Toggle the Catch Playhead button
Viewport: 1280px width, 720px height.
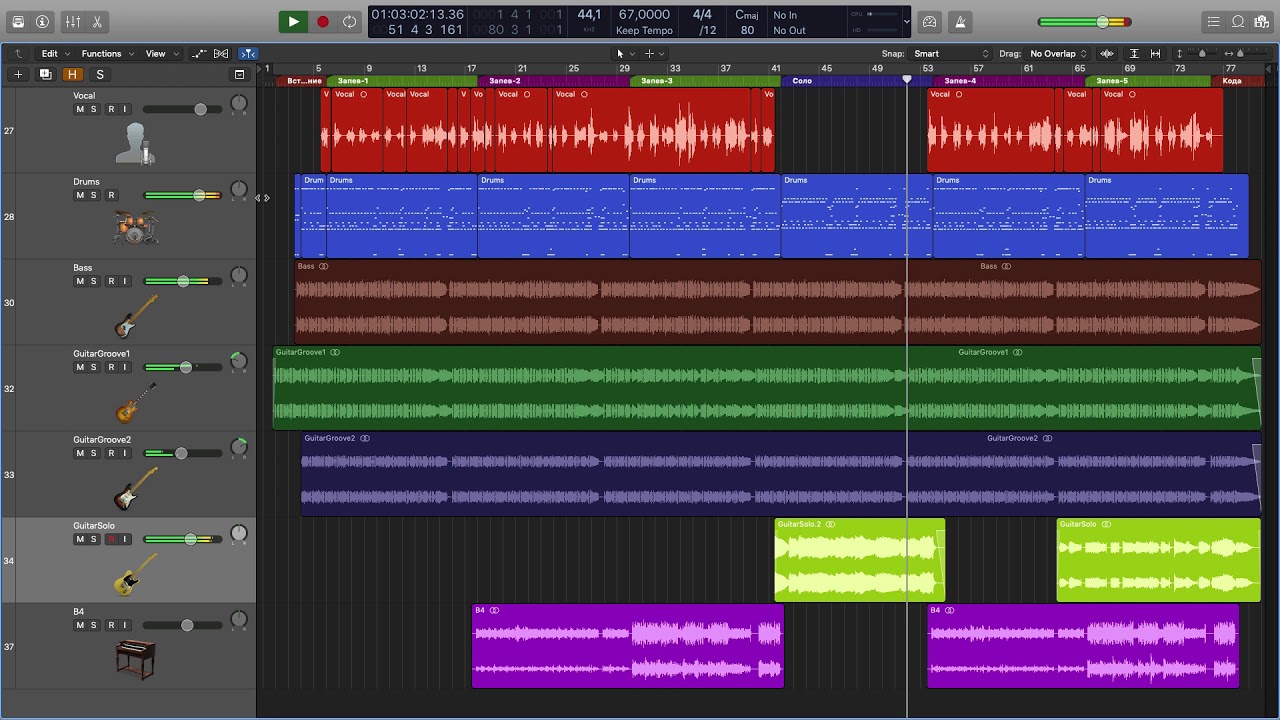pos(248,53)
